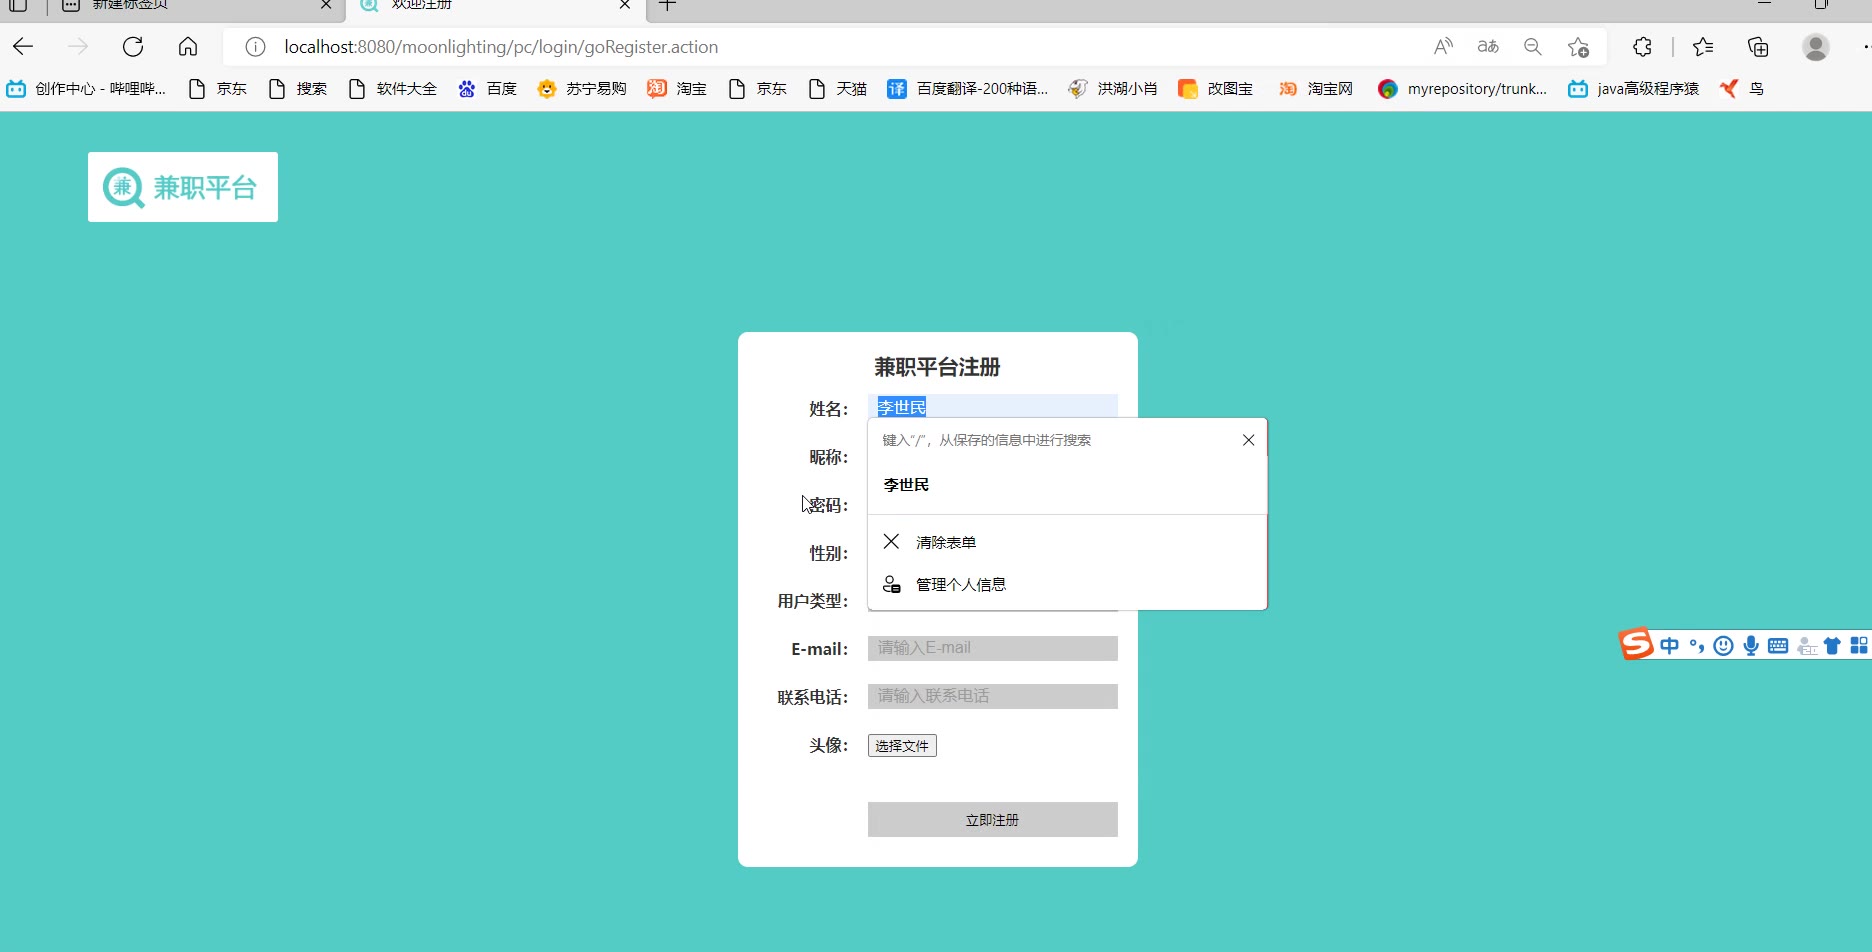The width and height of the screenshot is (1872, 952).
Task: Click the read aloud icon
Action: pyautogui.click(x=1443, y=47)
